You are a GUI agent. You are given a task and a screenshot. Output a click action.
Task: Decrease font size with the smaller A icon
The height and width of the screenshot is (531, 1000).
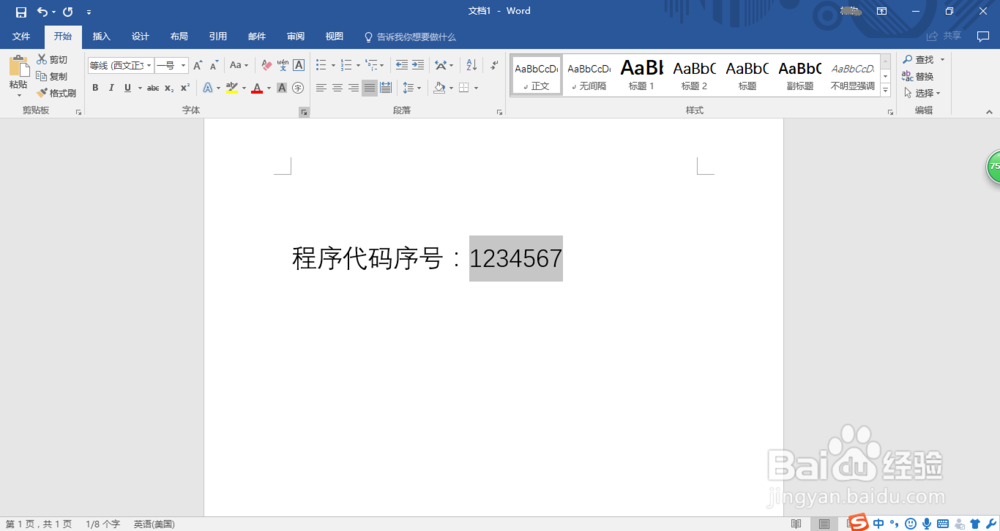pos(214,65)
